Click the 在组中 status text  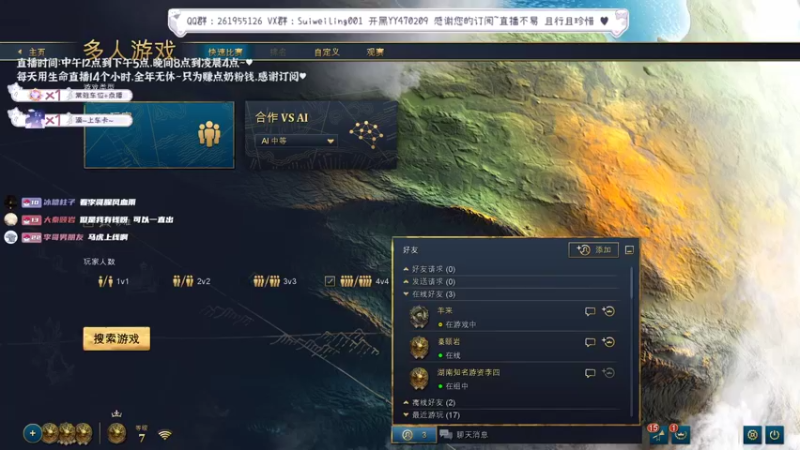(457, 386)
